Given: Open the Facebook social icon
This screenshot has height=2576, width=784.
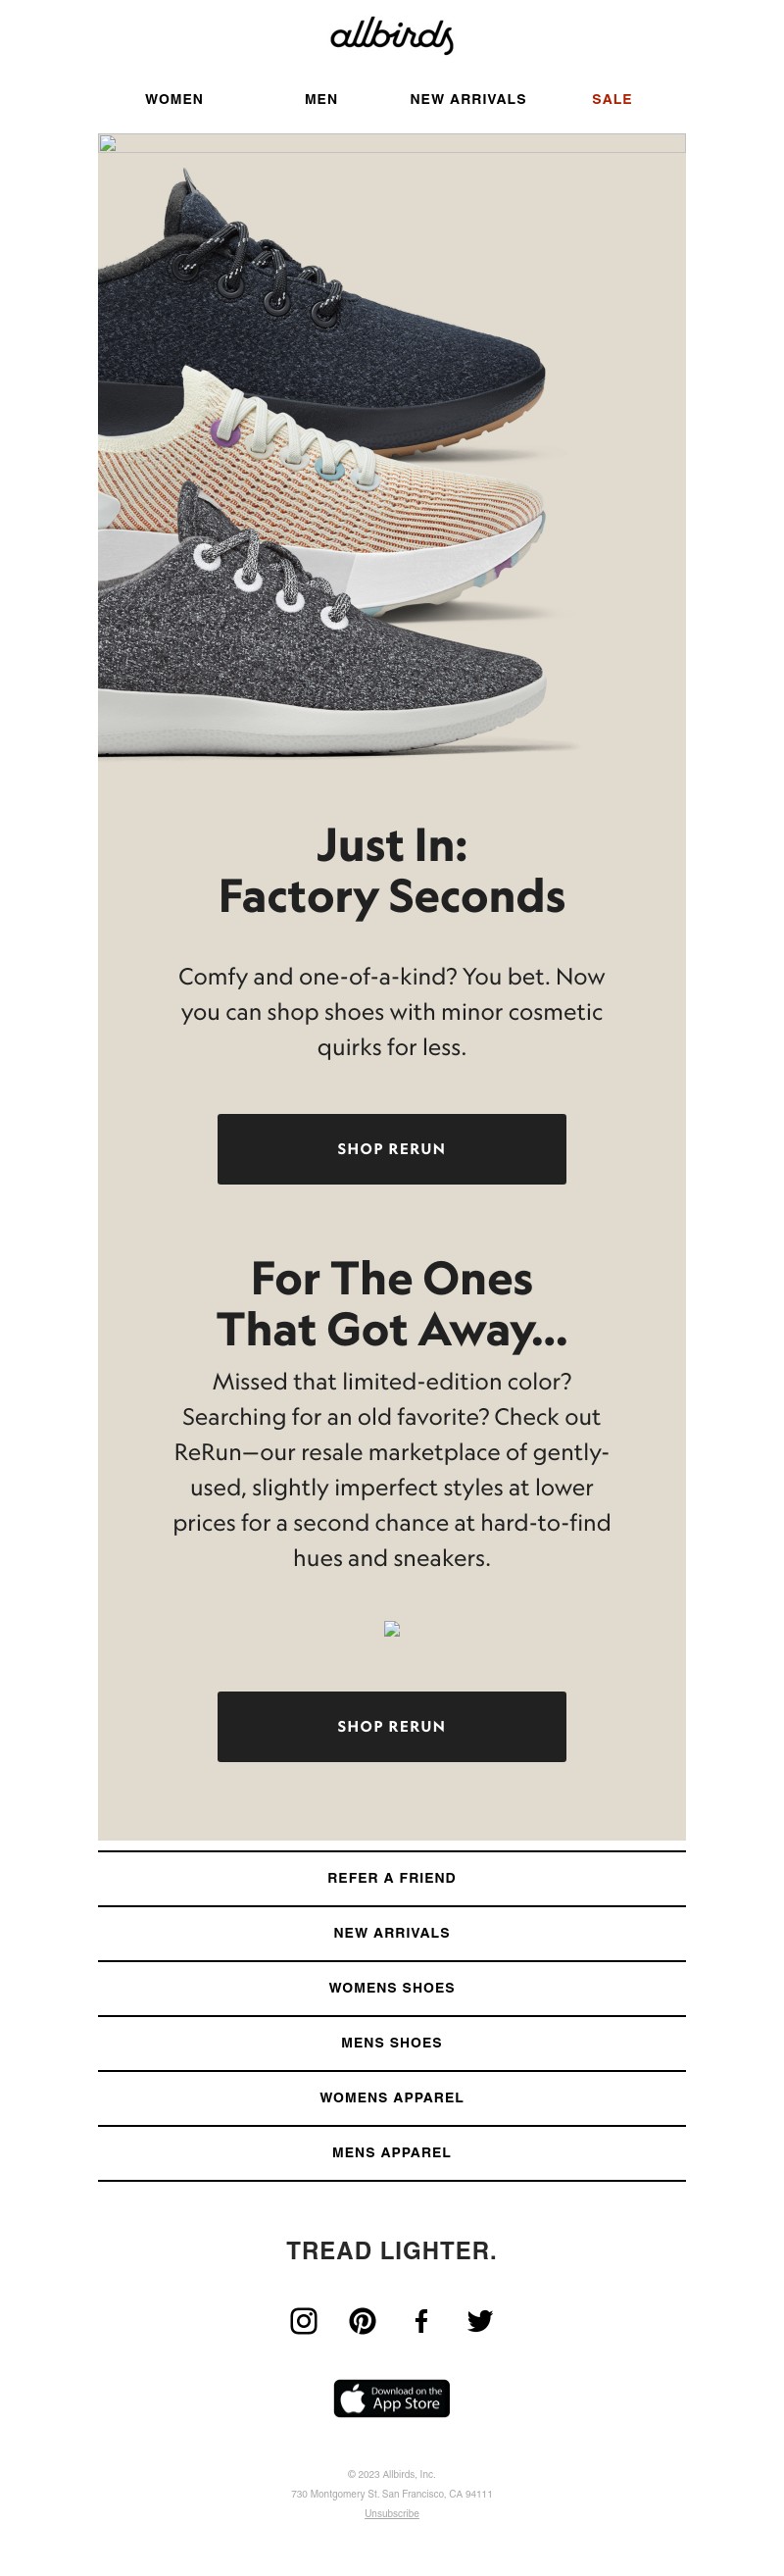Looking at the screenshot, I should [421, 2320].
